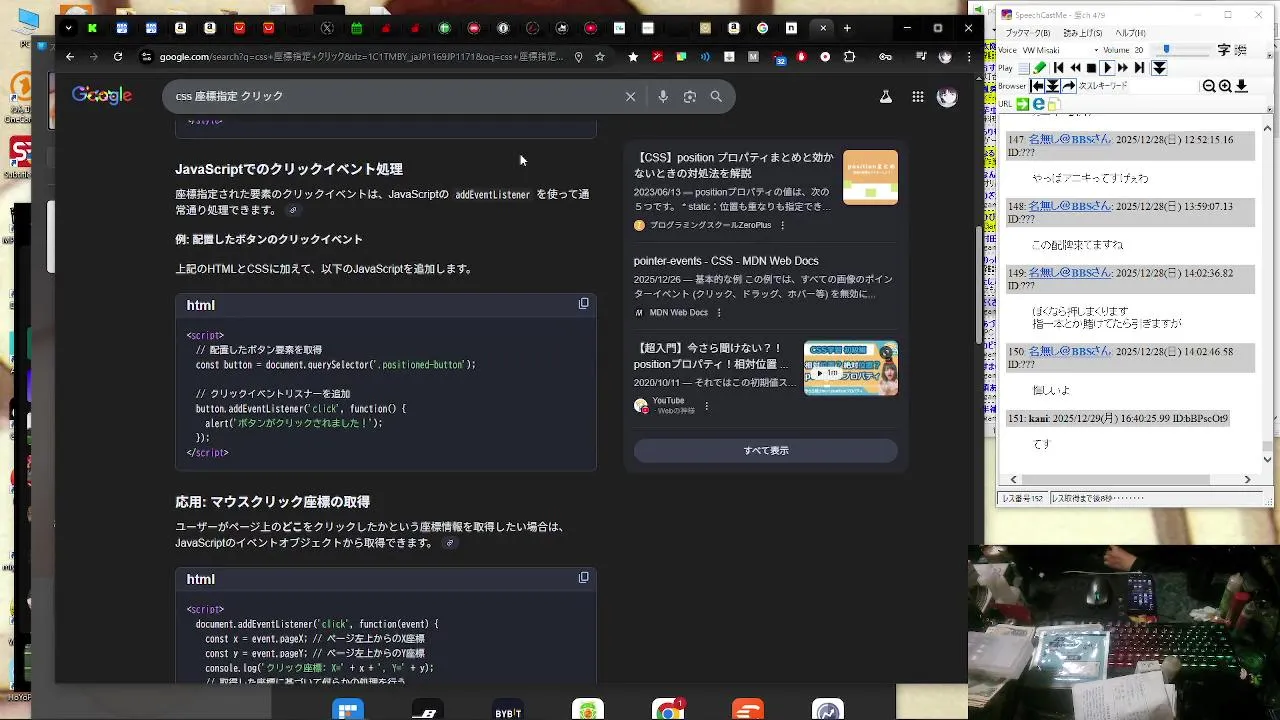Go back in SpeechCastMe Browser row
Image resolution: width=1280 pixels, height=720 pixels.
pos(1037,87)
